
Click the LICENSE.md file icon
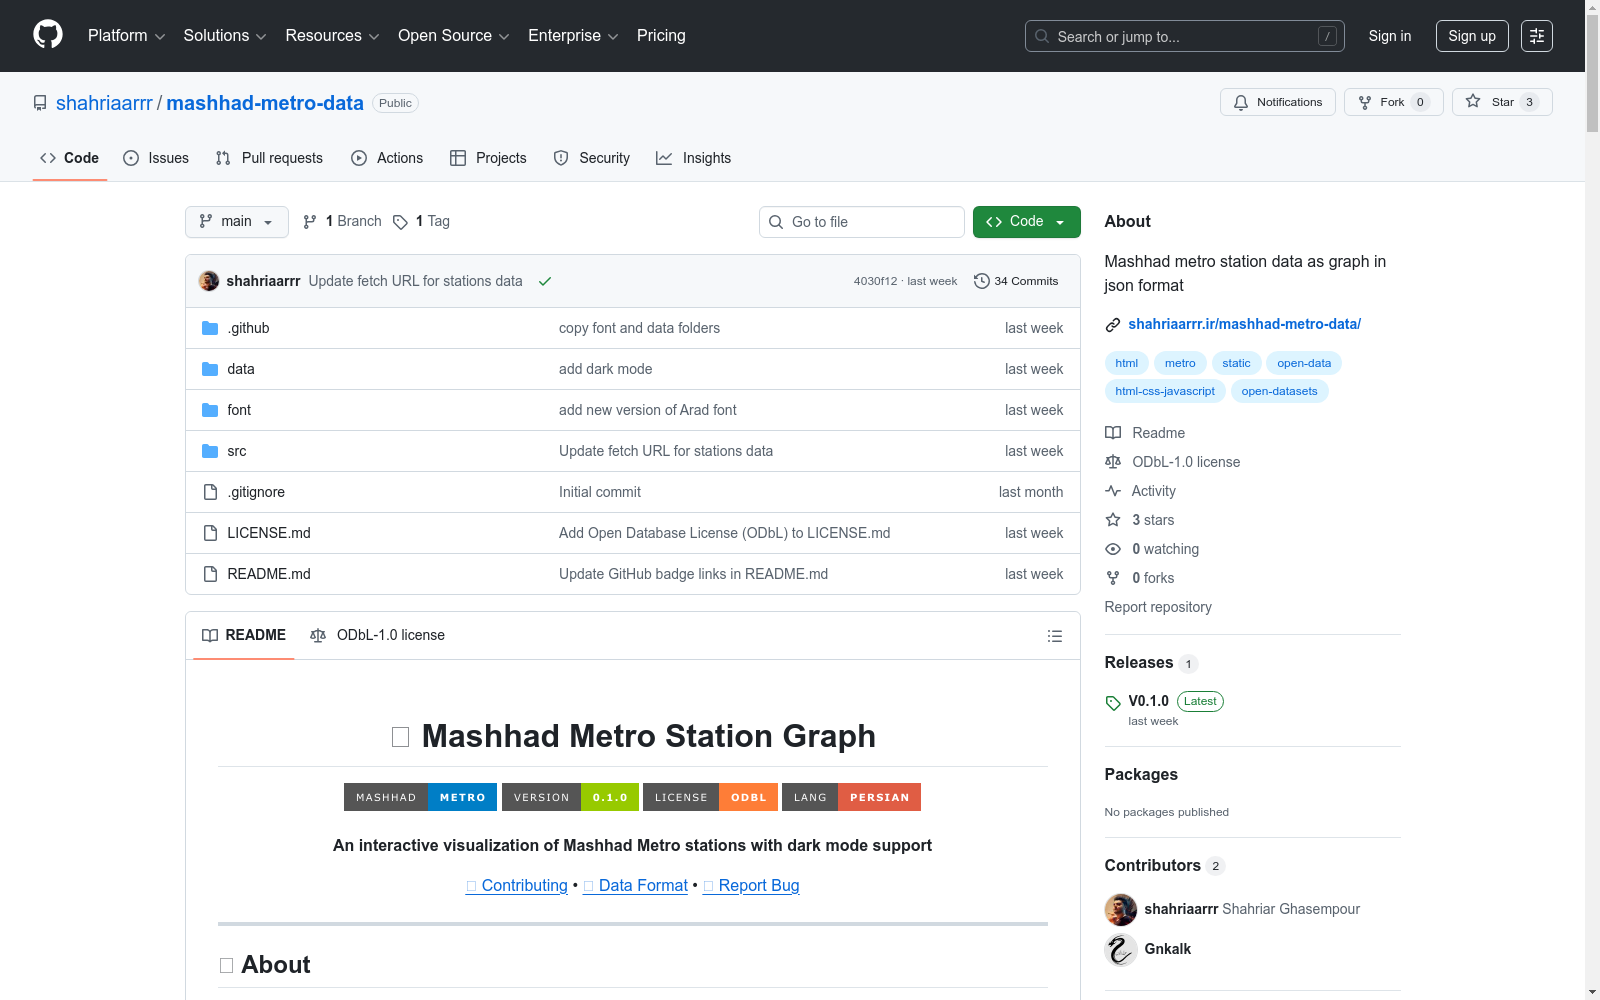coord(210,533)
